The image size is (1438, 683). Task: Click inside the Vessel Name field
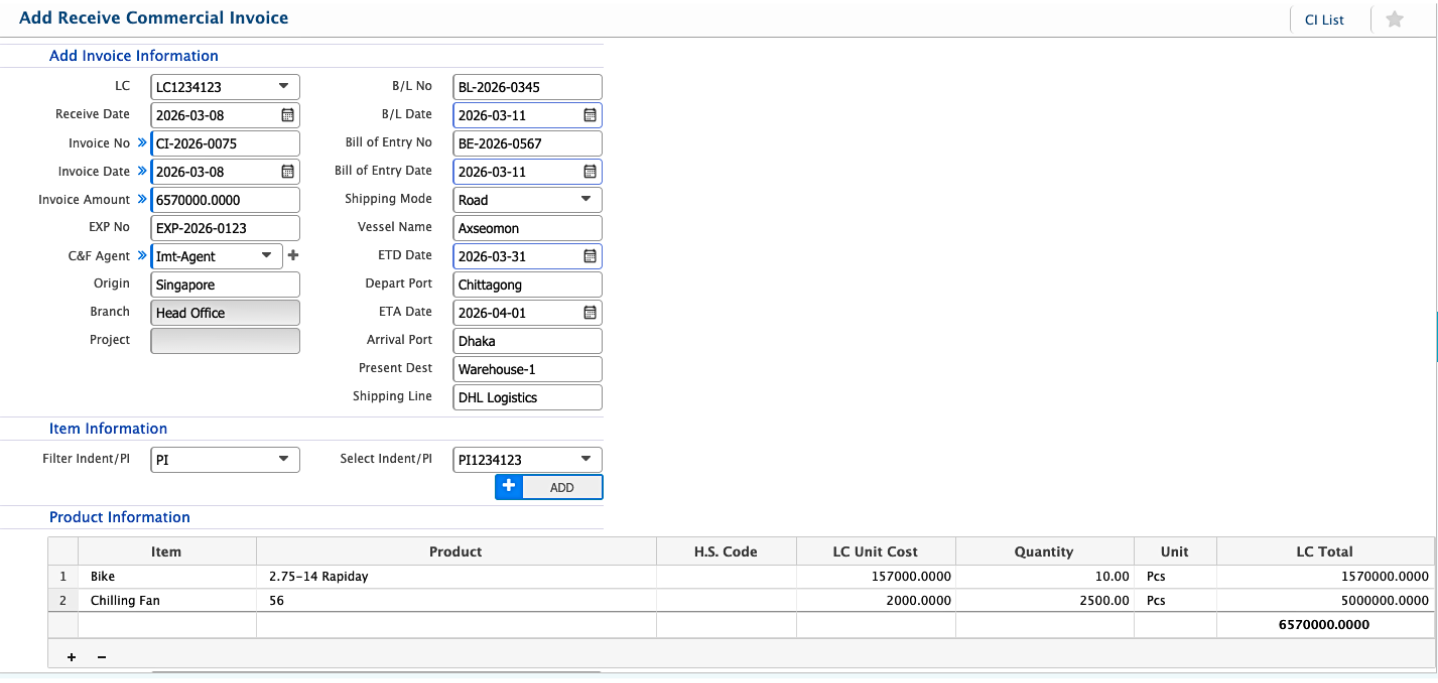pyautogui.click(x=527, y=227)
